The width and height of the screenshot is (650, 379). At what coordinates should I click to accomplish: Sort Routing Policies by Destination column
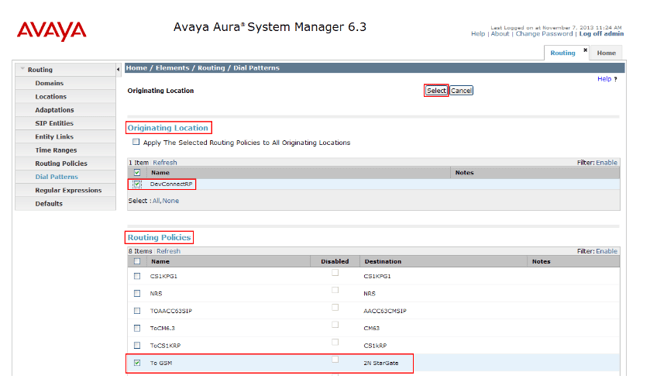coord(383,262)
